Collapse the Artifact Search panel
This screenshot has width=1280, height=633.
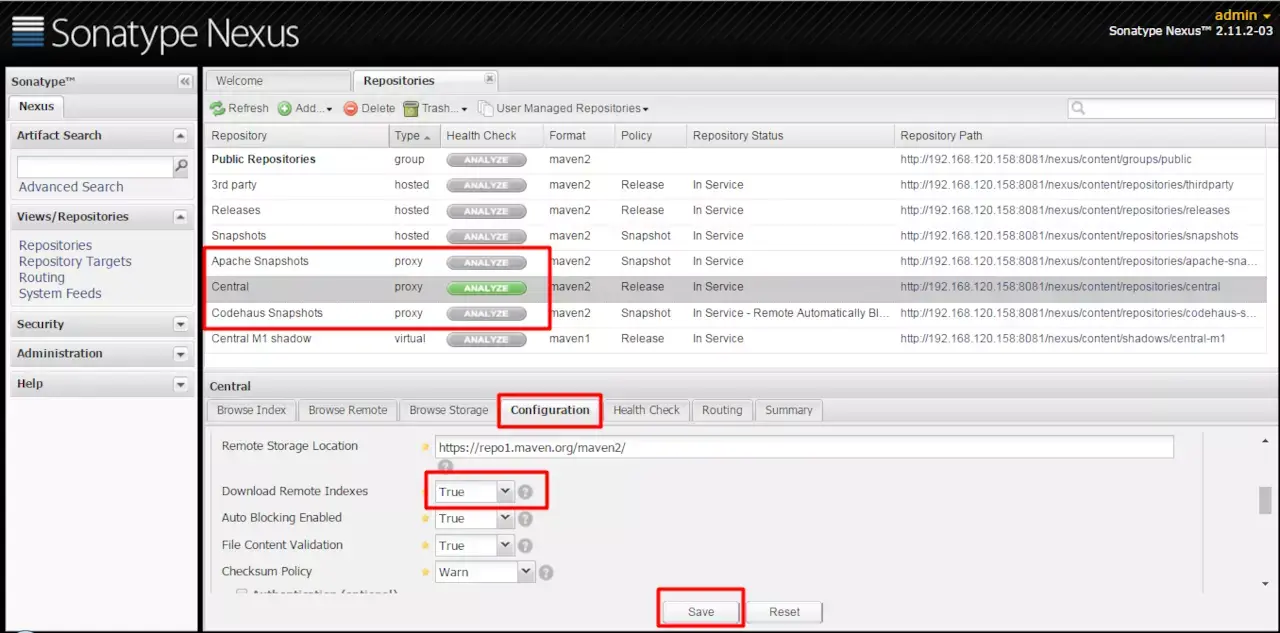coord(180,136)
